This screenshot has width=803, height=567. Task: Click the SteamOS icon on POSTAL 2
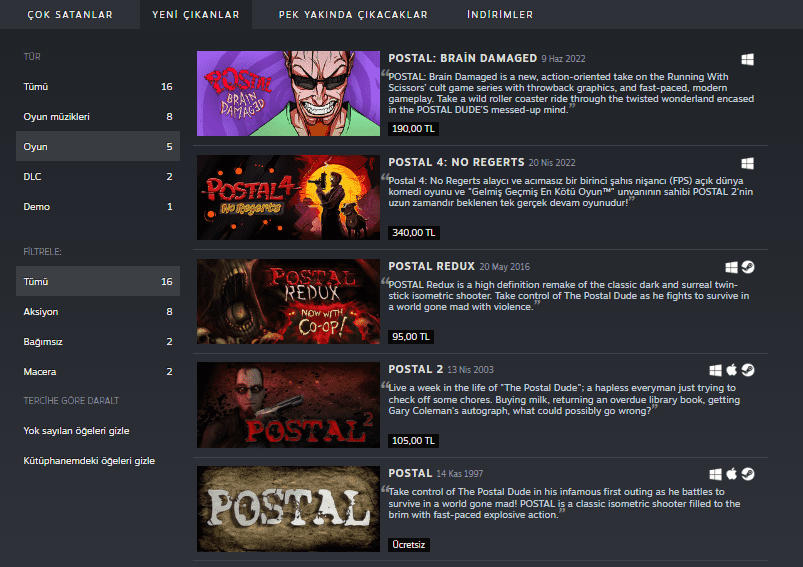pos(748,370)
